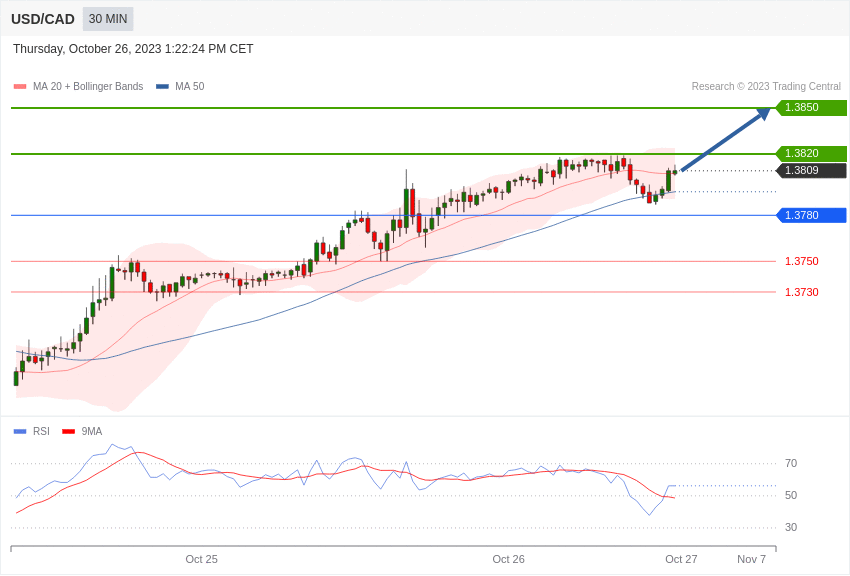Click the USD/CAD pair title
The image size is (850, 576).
43,19
